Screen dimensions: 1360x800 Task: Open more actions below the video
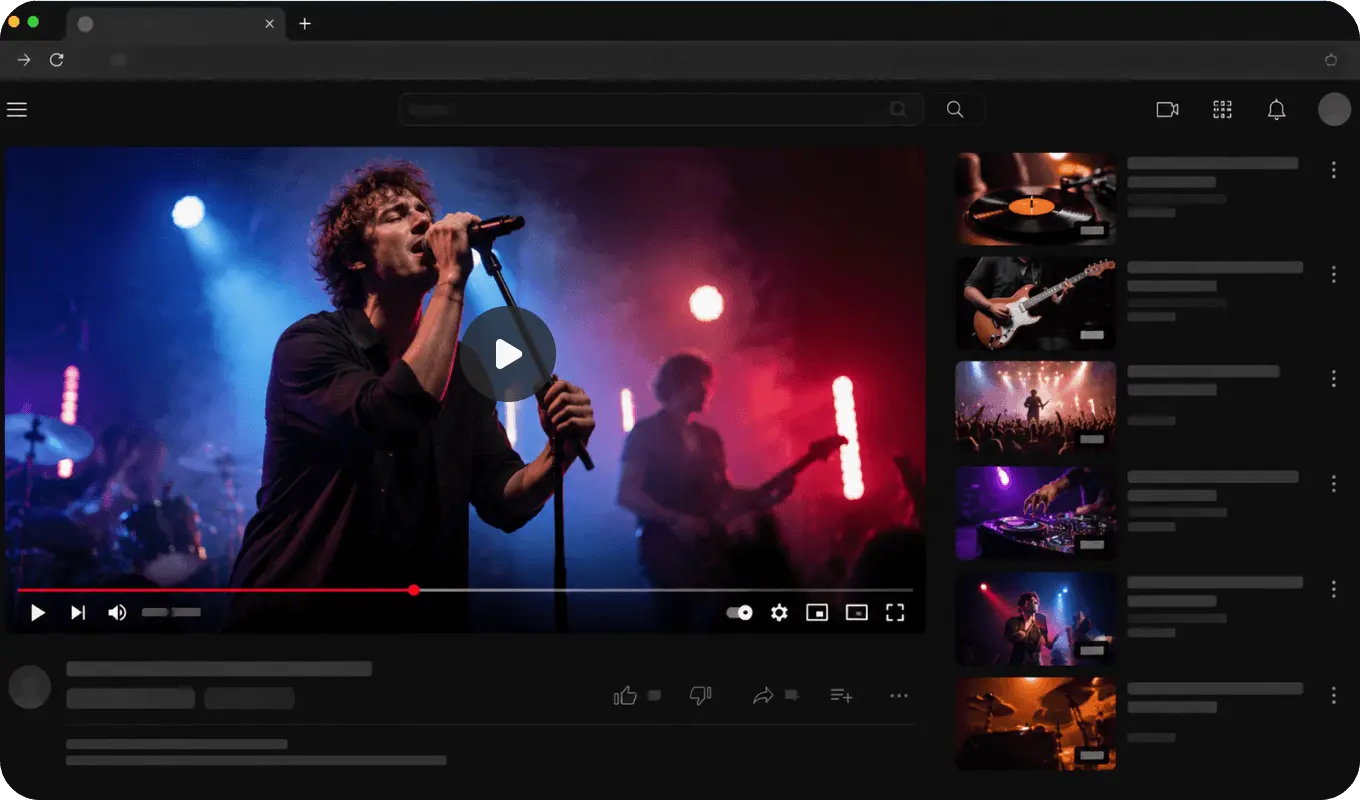899,696
